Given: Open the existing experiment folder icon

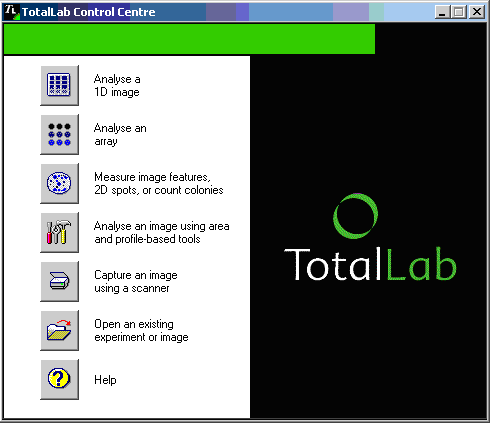Looking at the screenshot, I should coord(59,331).
